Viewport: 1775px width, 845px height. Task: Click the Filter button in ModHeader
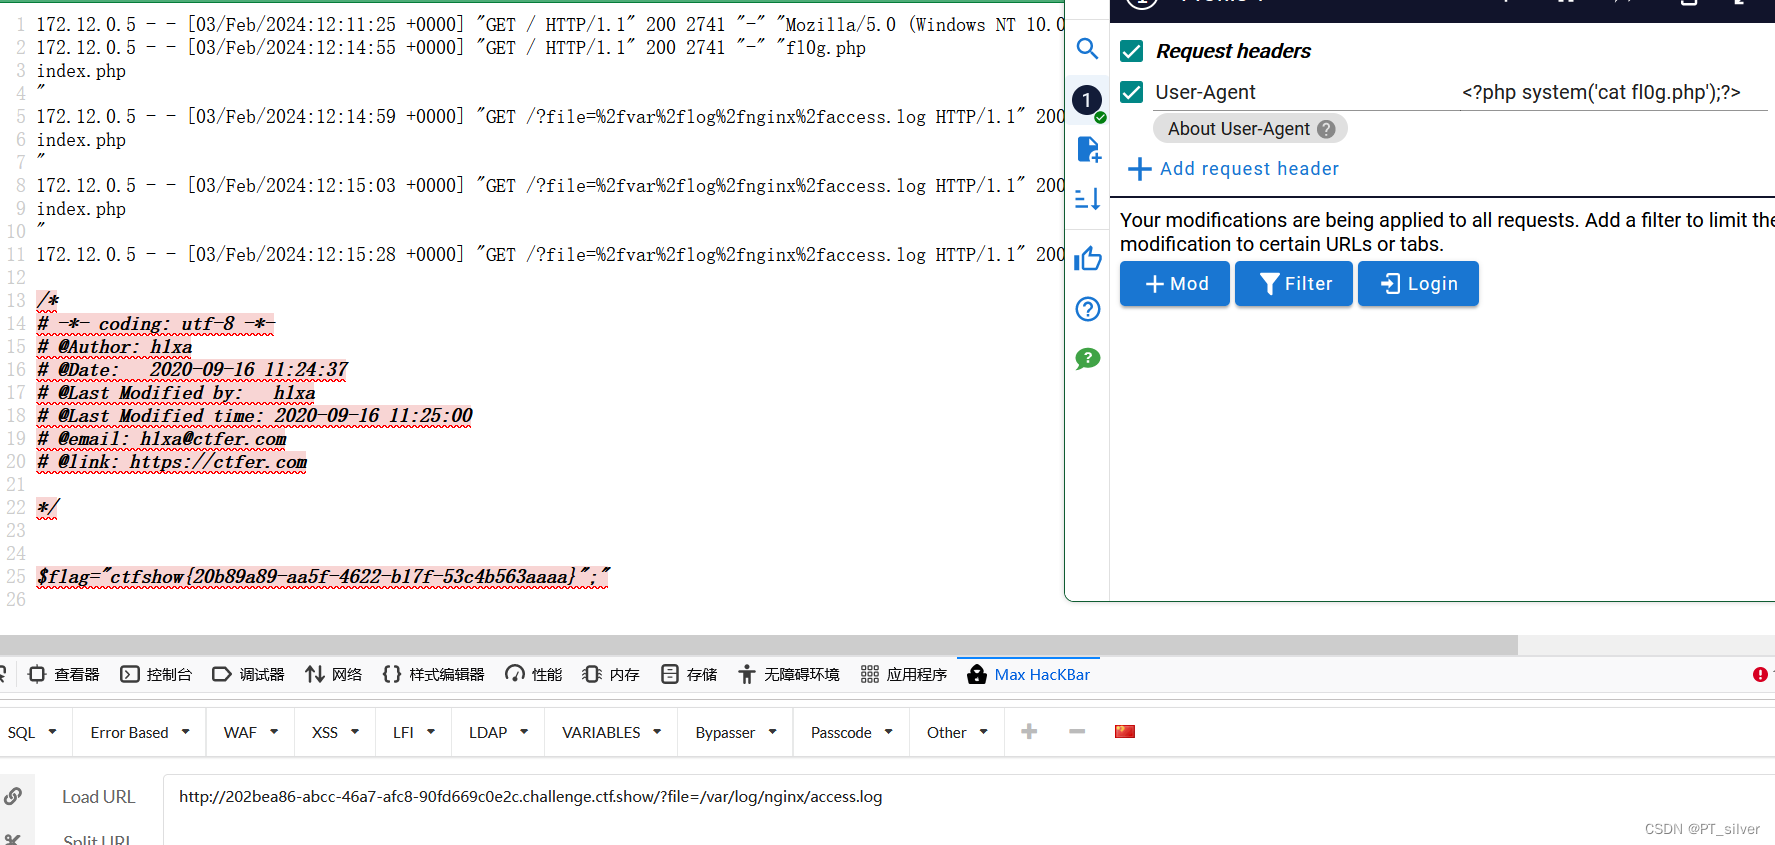coord(1294,284)
